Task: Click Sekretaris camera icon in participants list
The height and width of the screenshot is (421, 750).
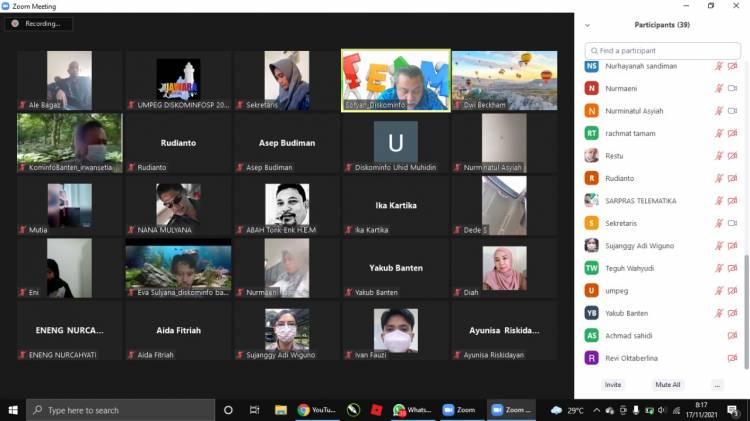Action: [732, 223]
